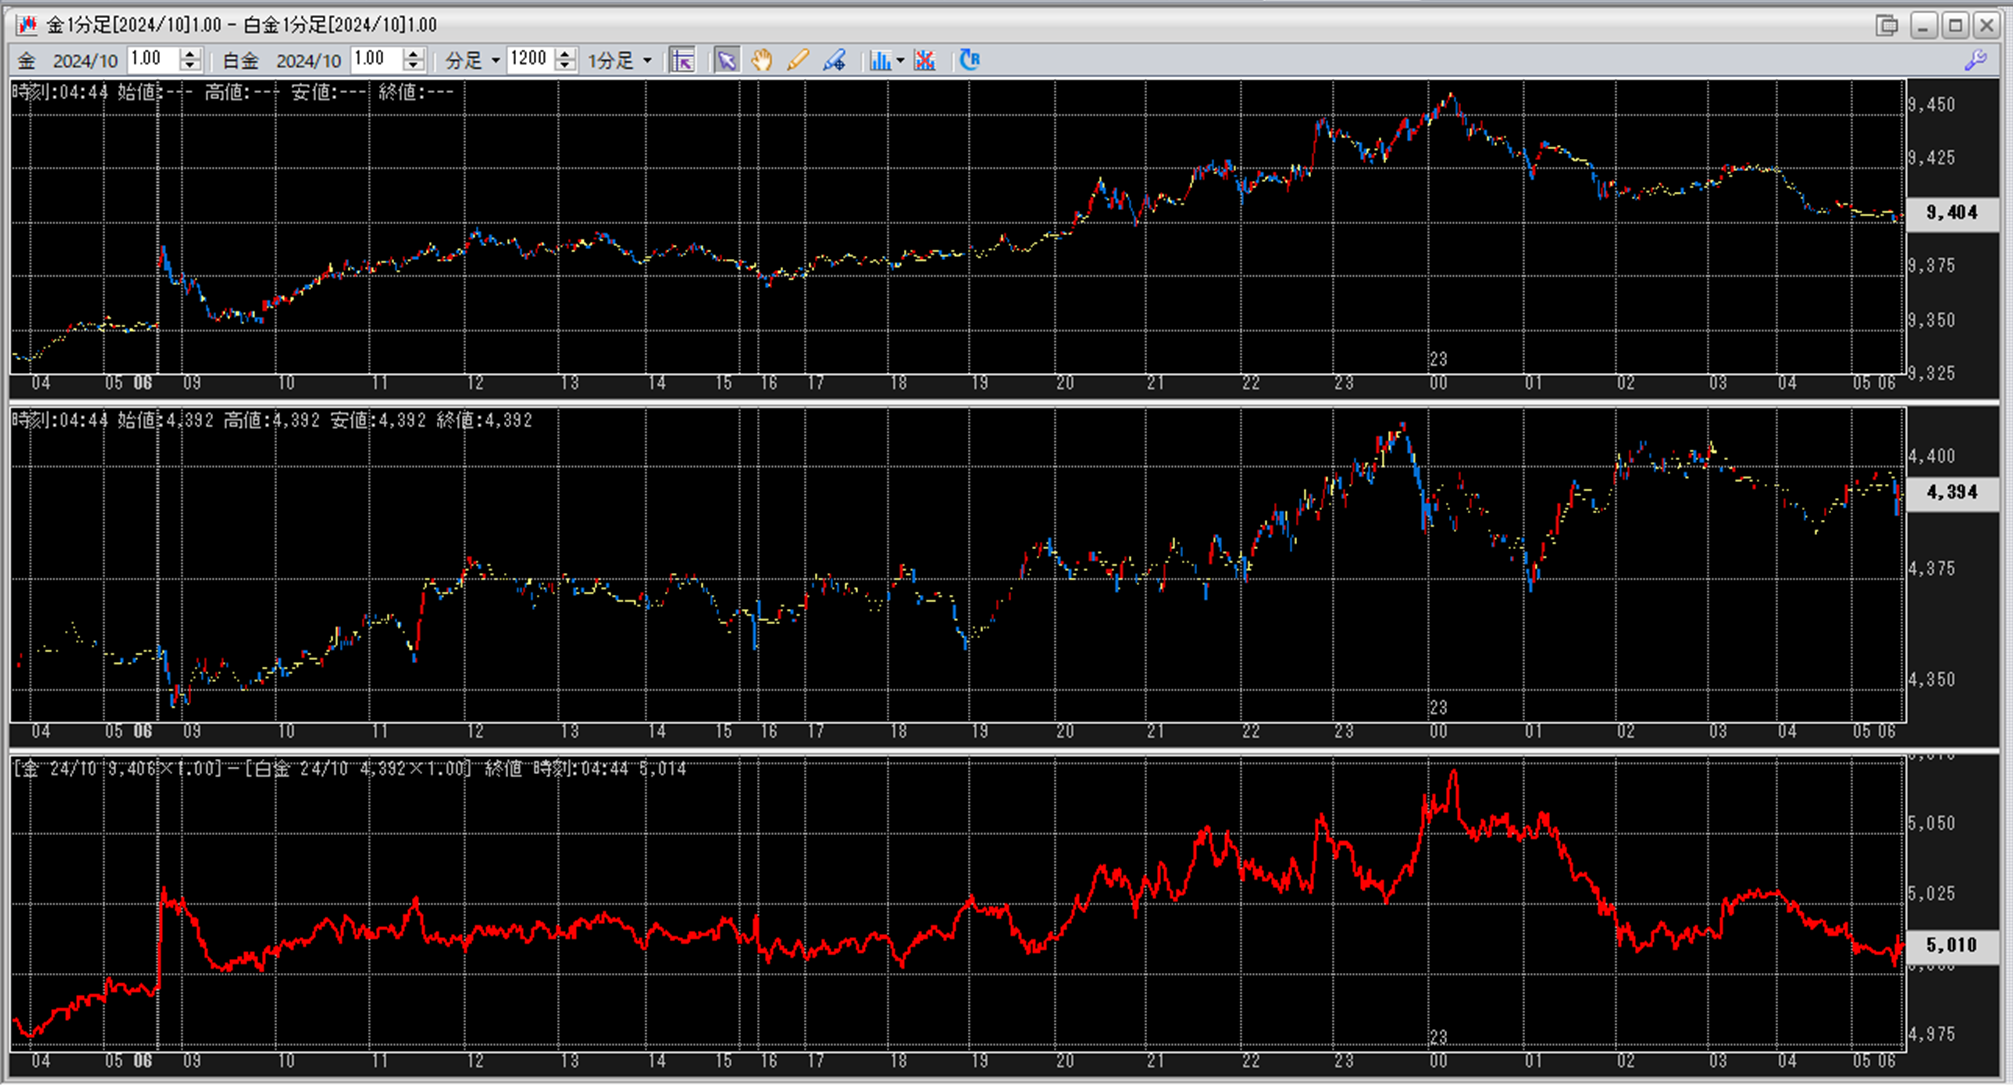2013x1086 pixels.
Task: Expand the bar chart icon dropdown arrow
Action: click(900, 61)
